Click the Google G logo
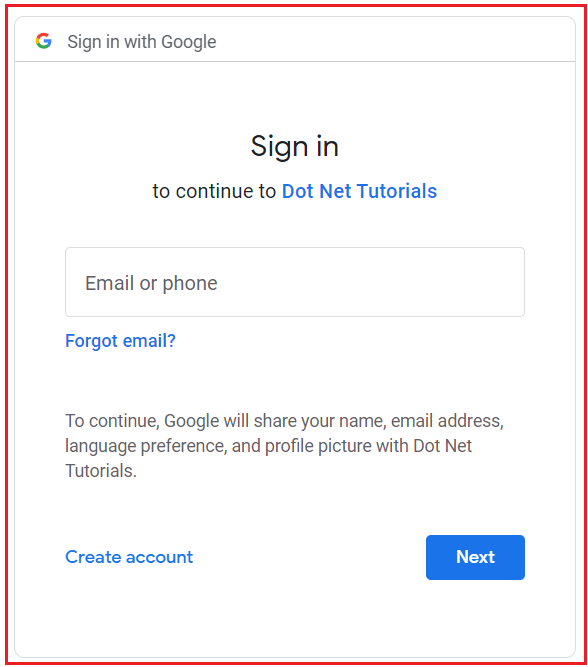The width and height of the screenshot is (588, 667). [43, 41]
